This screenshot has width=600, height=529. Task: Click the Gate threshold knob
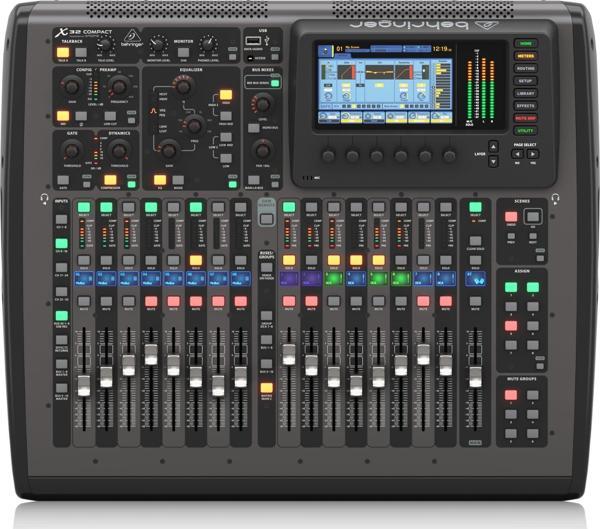click(x=72, y=150)
